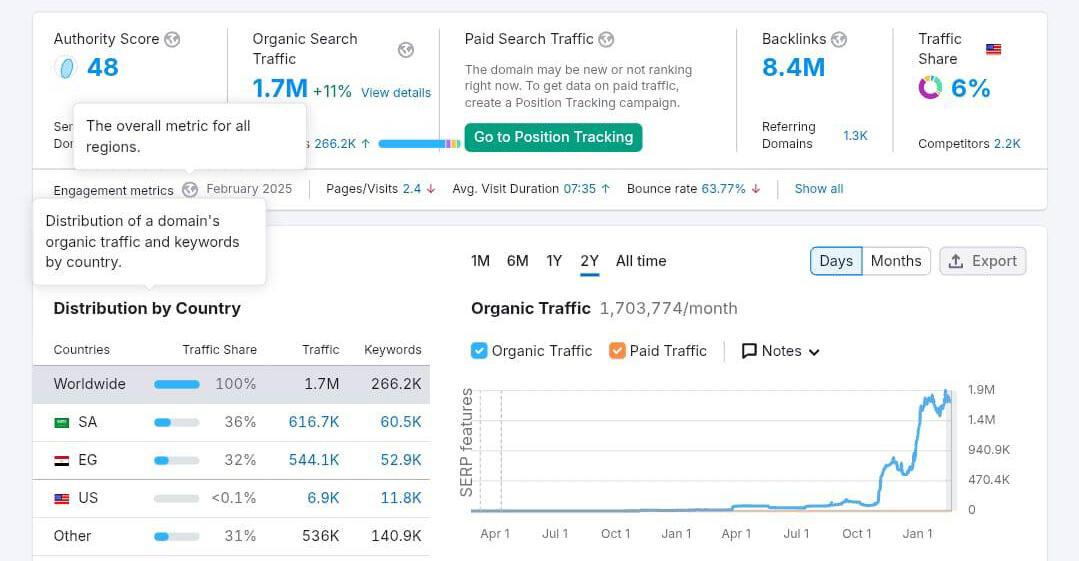Click the Saudi Arabia flag icon
The height and width of the screenshot is (561, 1079).
[x=62, y=422]
